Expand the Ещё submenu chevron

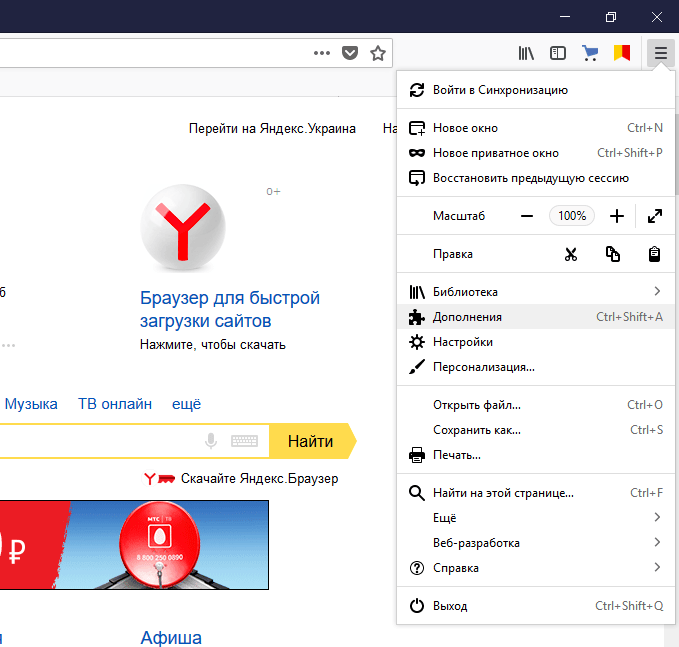657,518
